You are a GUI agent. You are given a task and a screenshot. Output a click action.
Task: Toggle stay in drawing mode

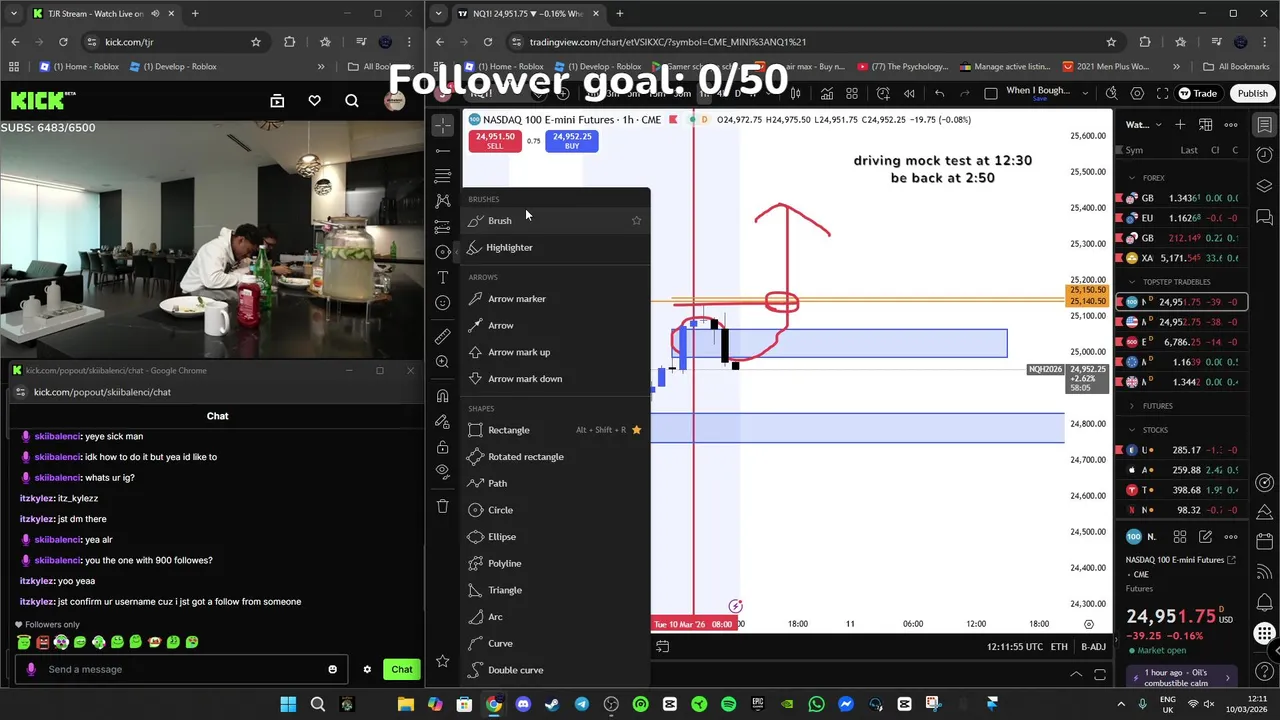[x=443, y=421]
